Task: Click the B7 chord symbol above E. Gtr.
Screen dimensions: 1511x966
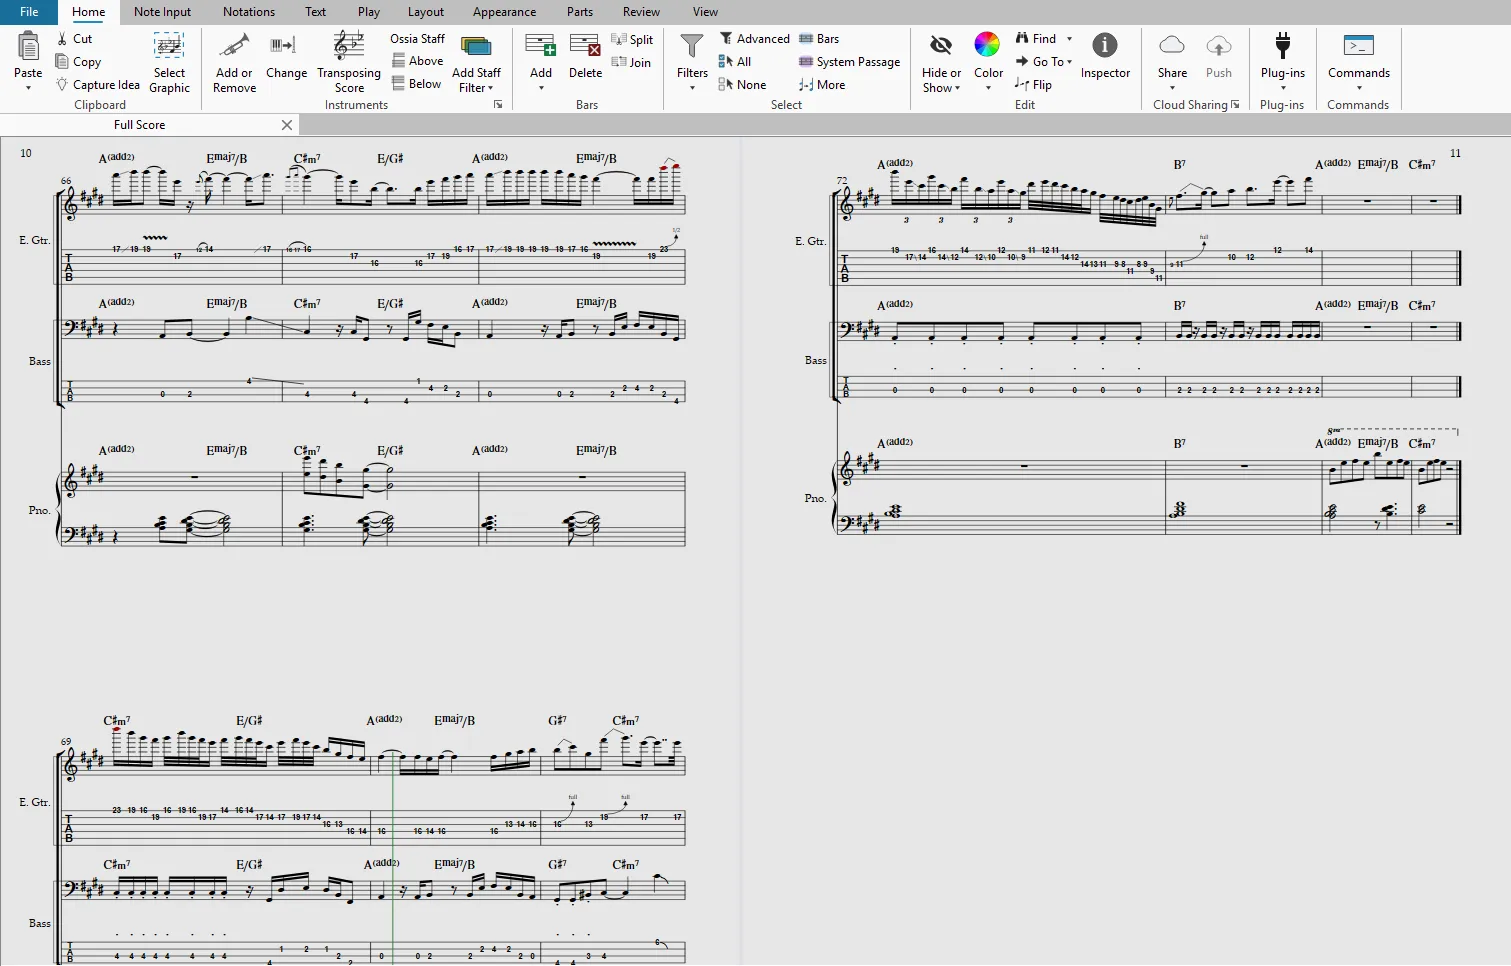Action: [x=1180, y=164]
